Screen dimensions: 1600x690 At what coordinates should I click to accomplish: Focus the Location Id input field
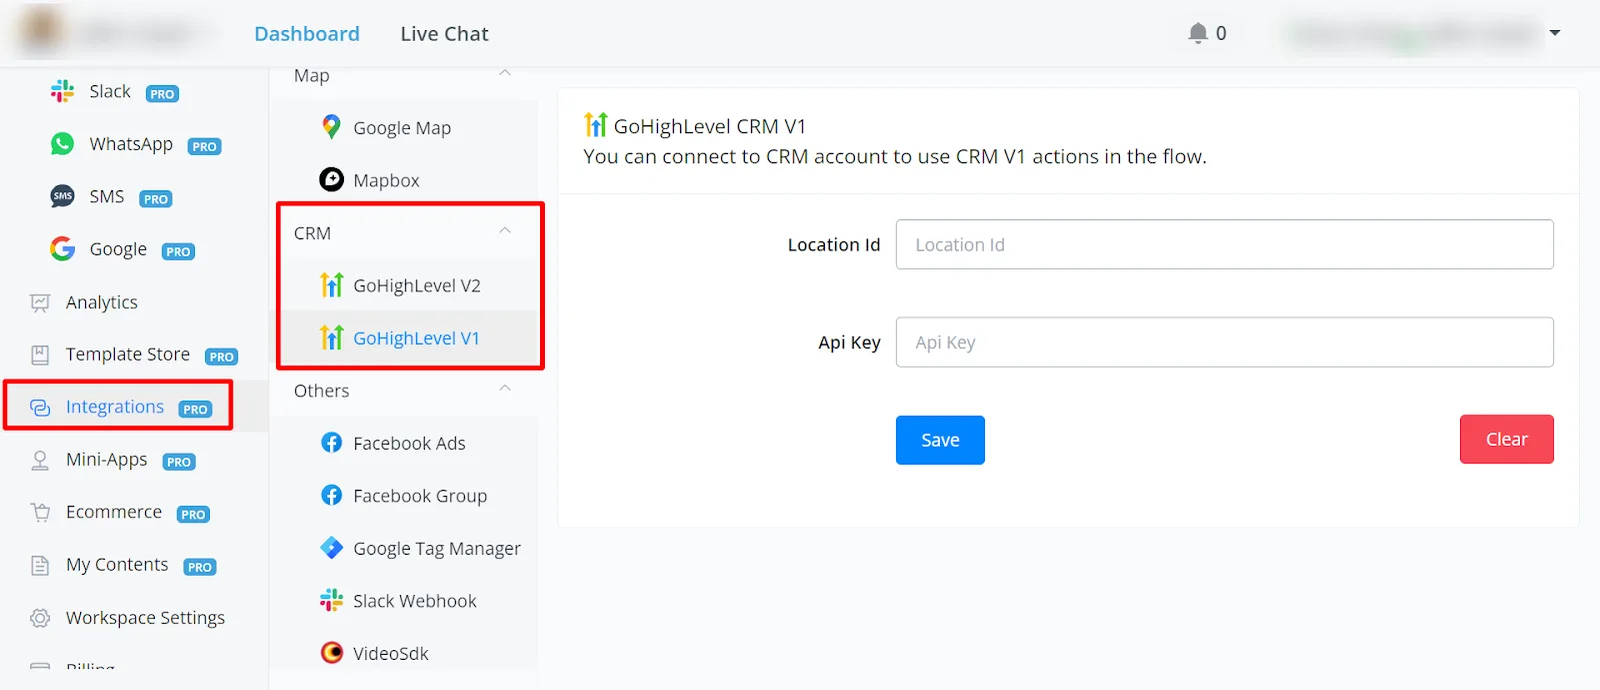[1224, 244]
